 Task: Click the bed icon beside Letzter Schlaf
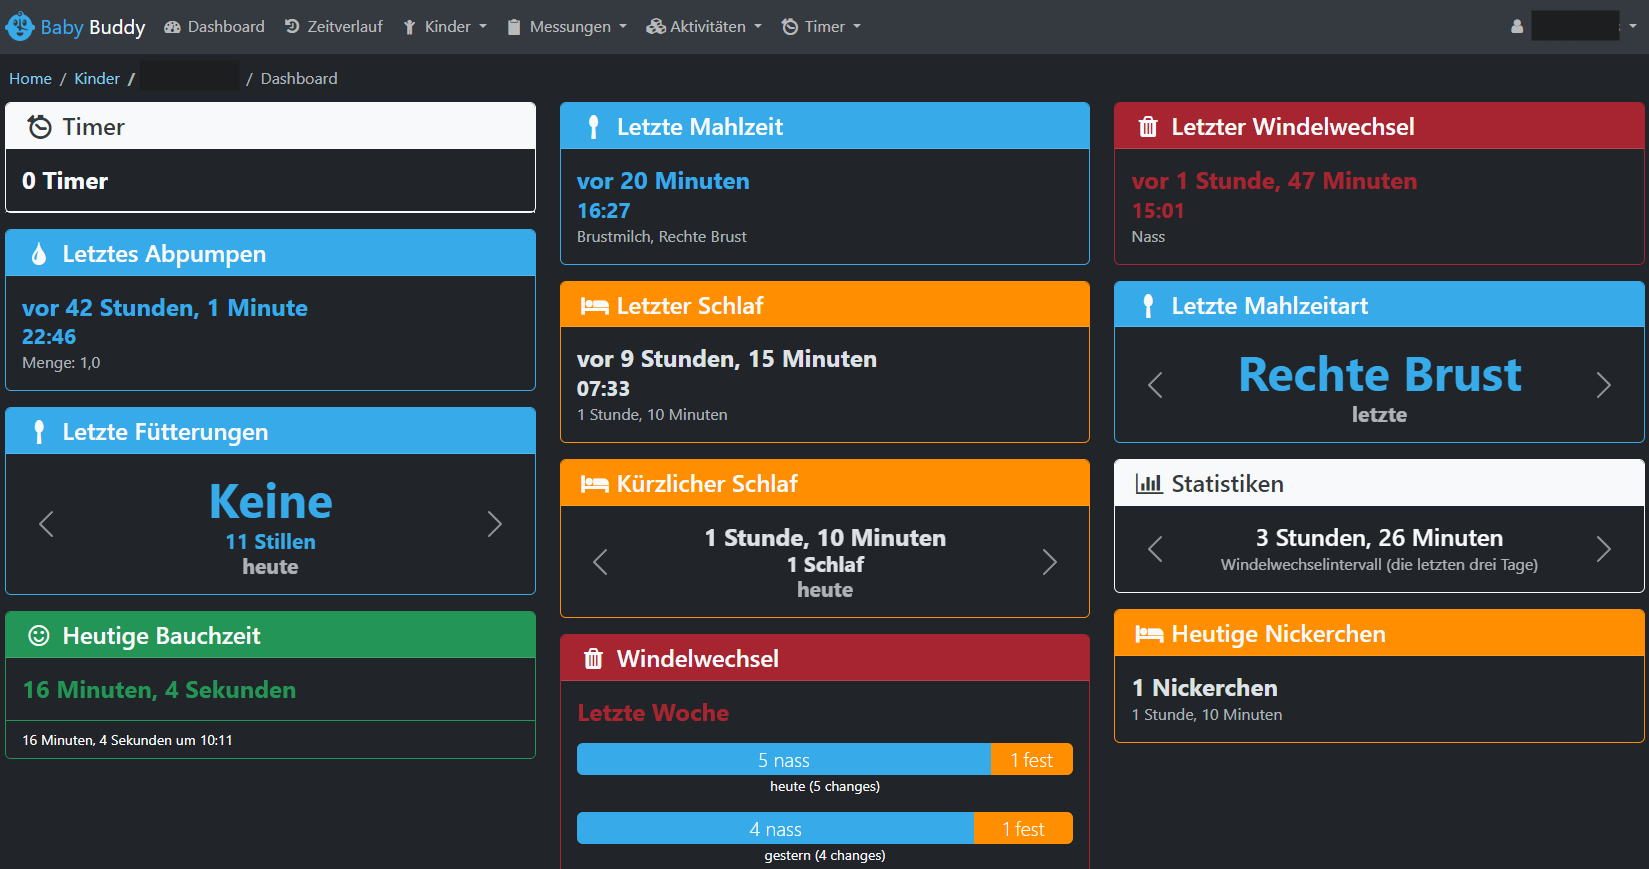click(594, 306)
